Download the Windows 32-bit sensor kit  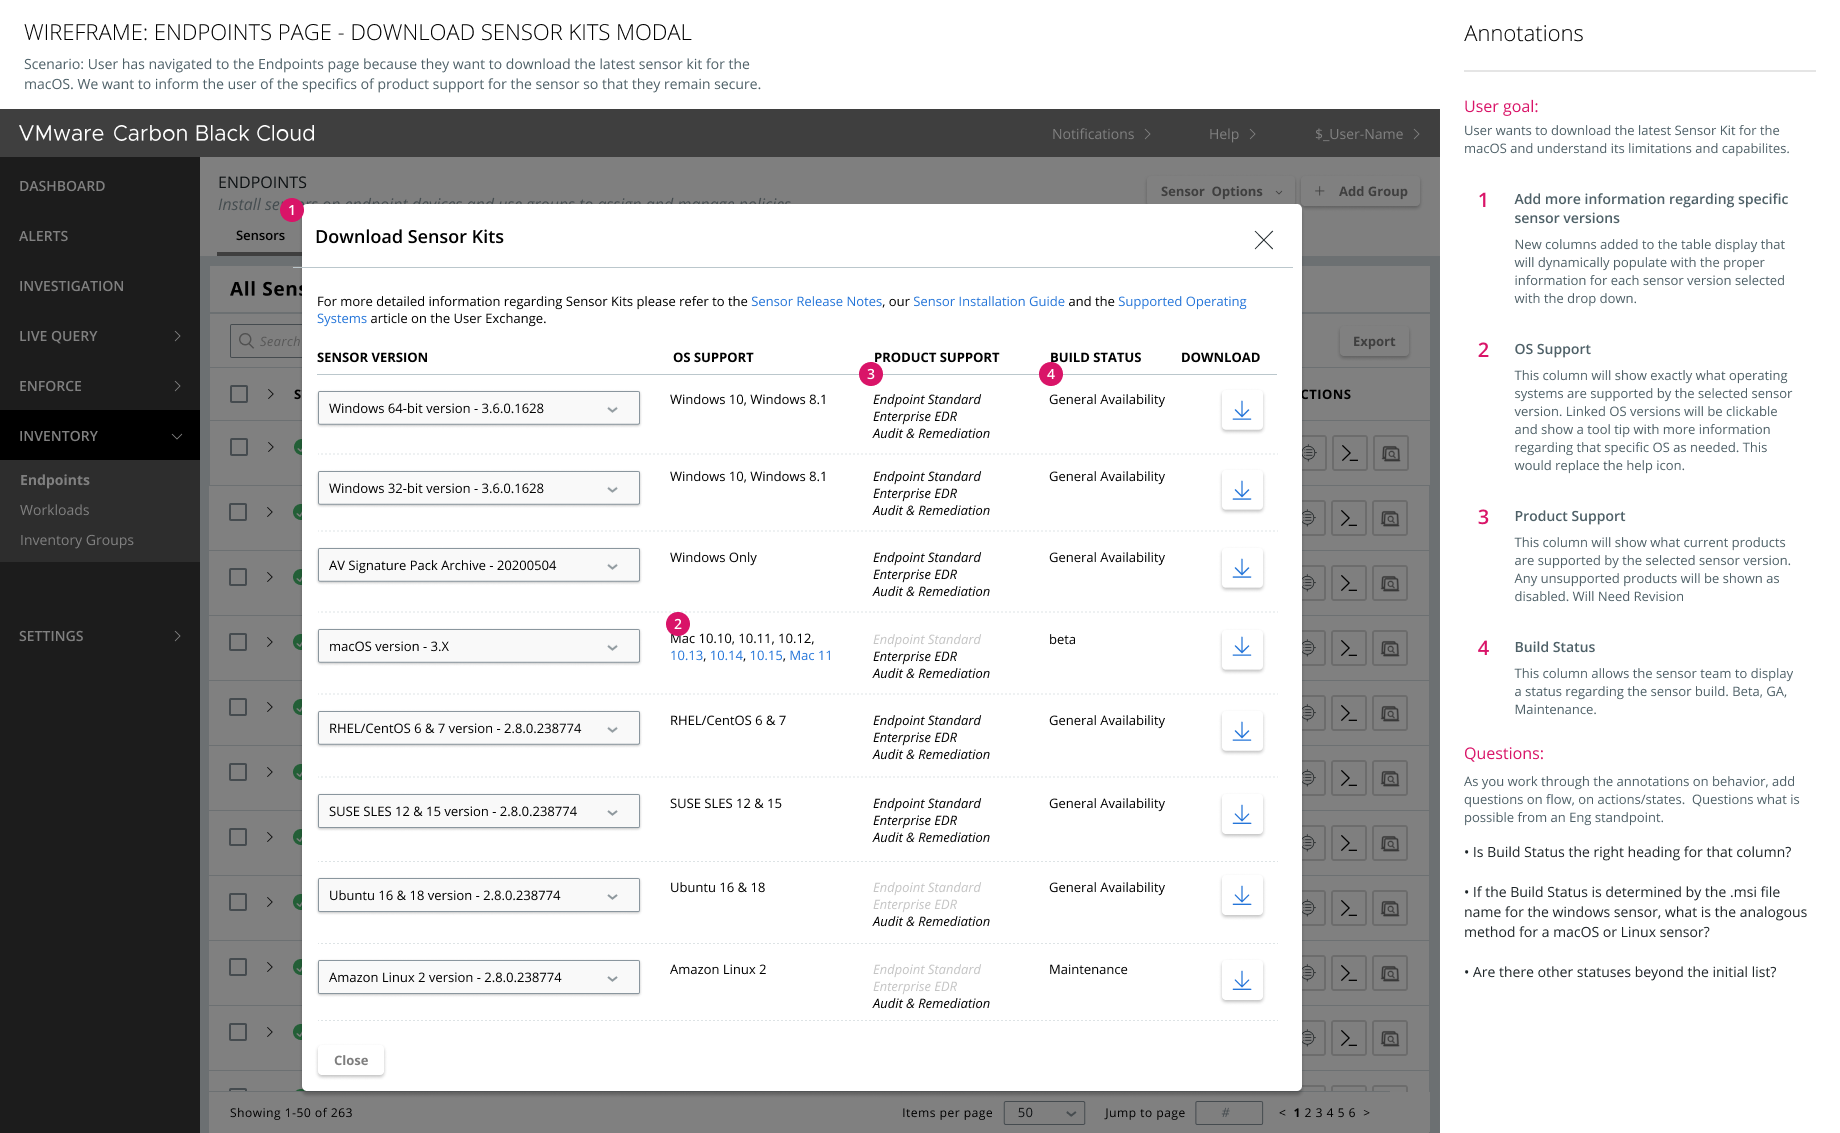[1242, 491]
